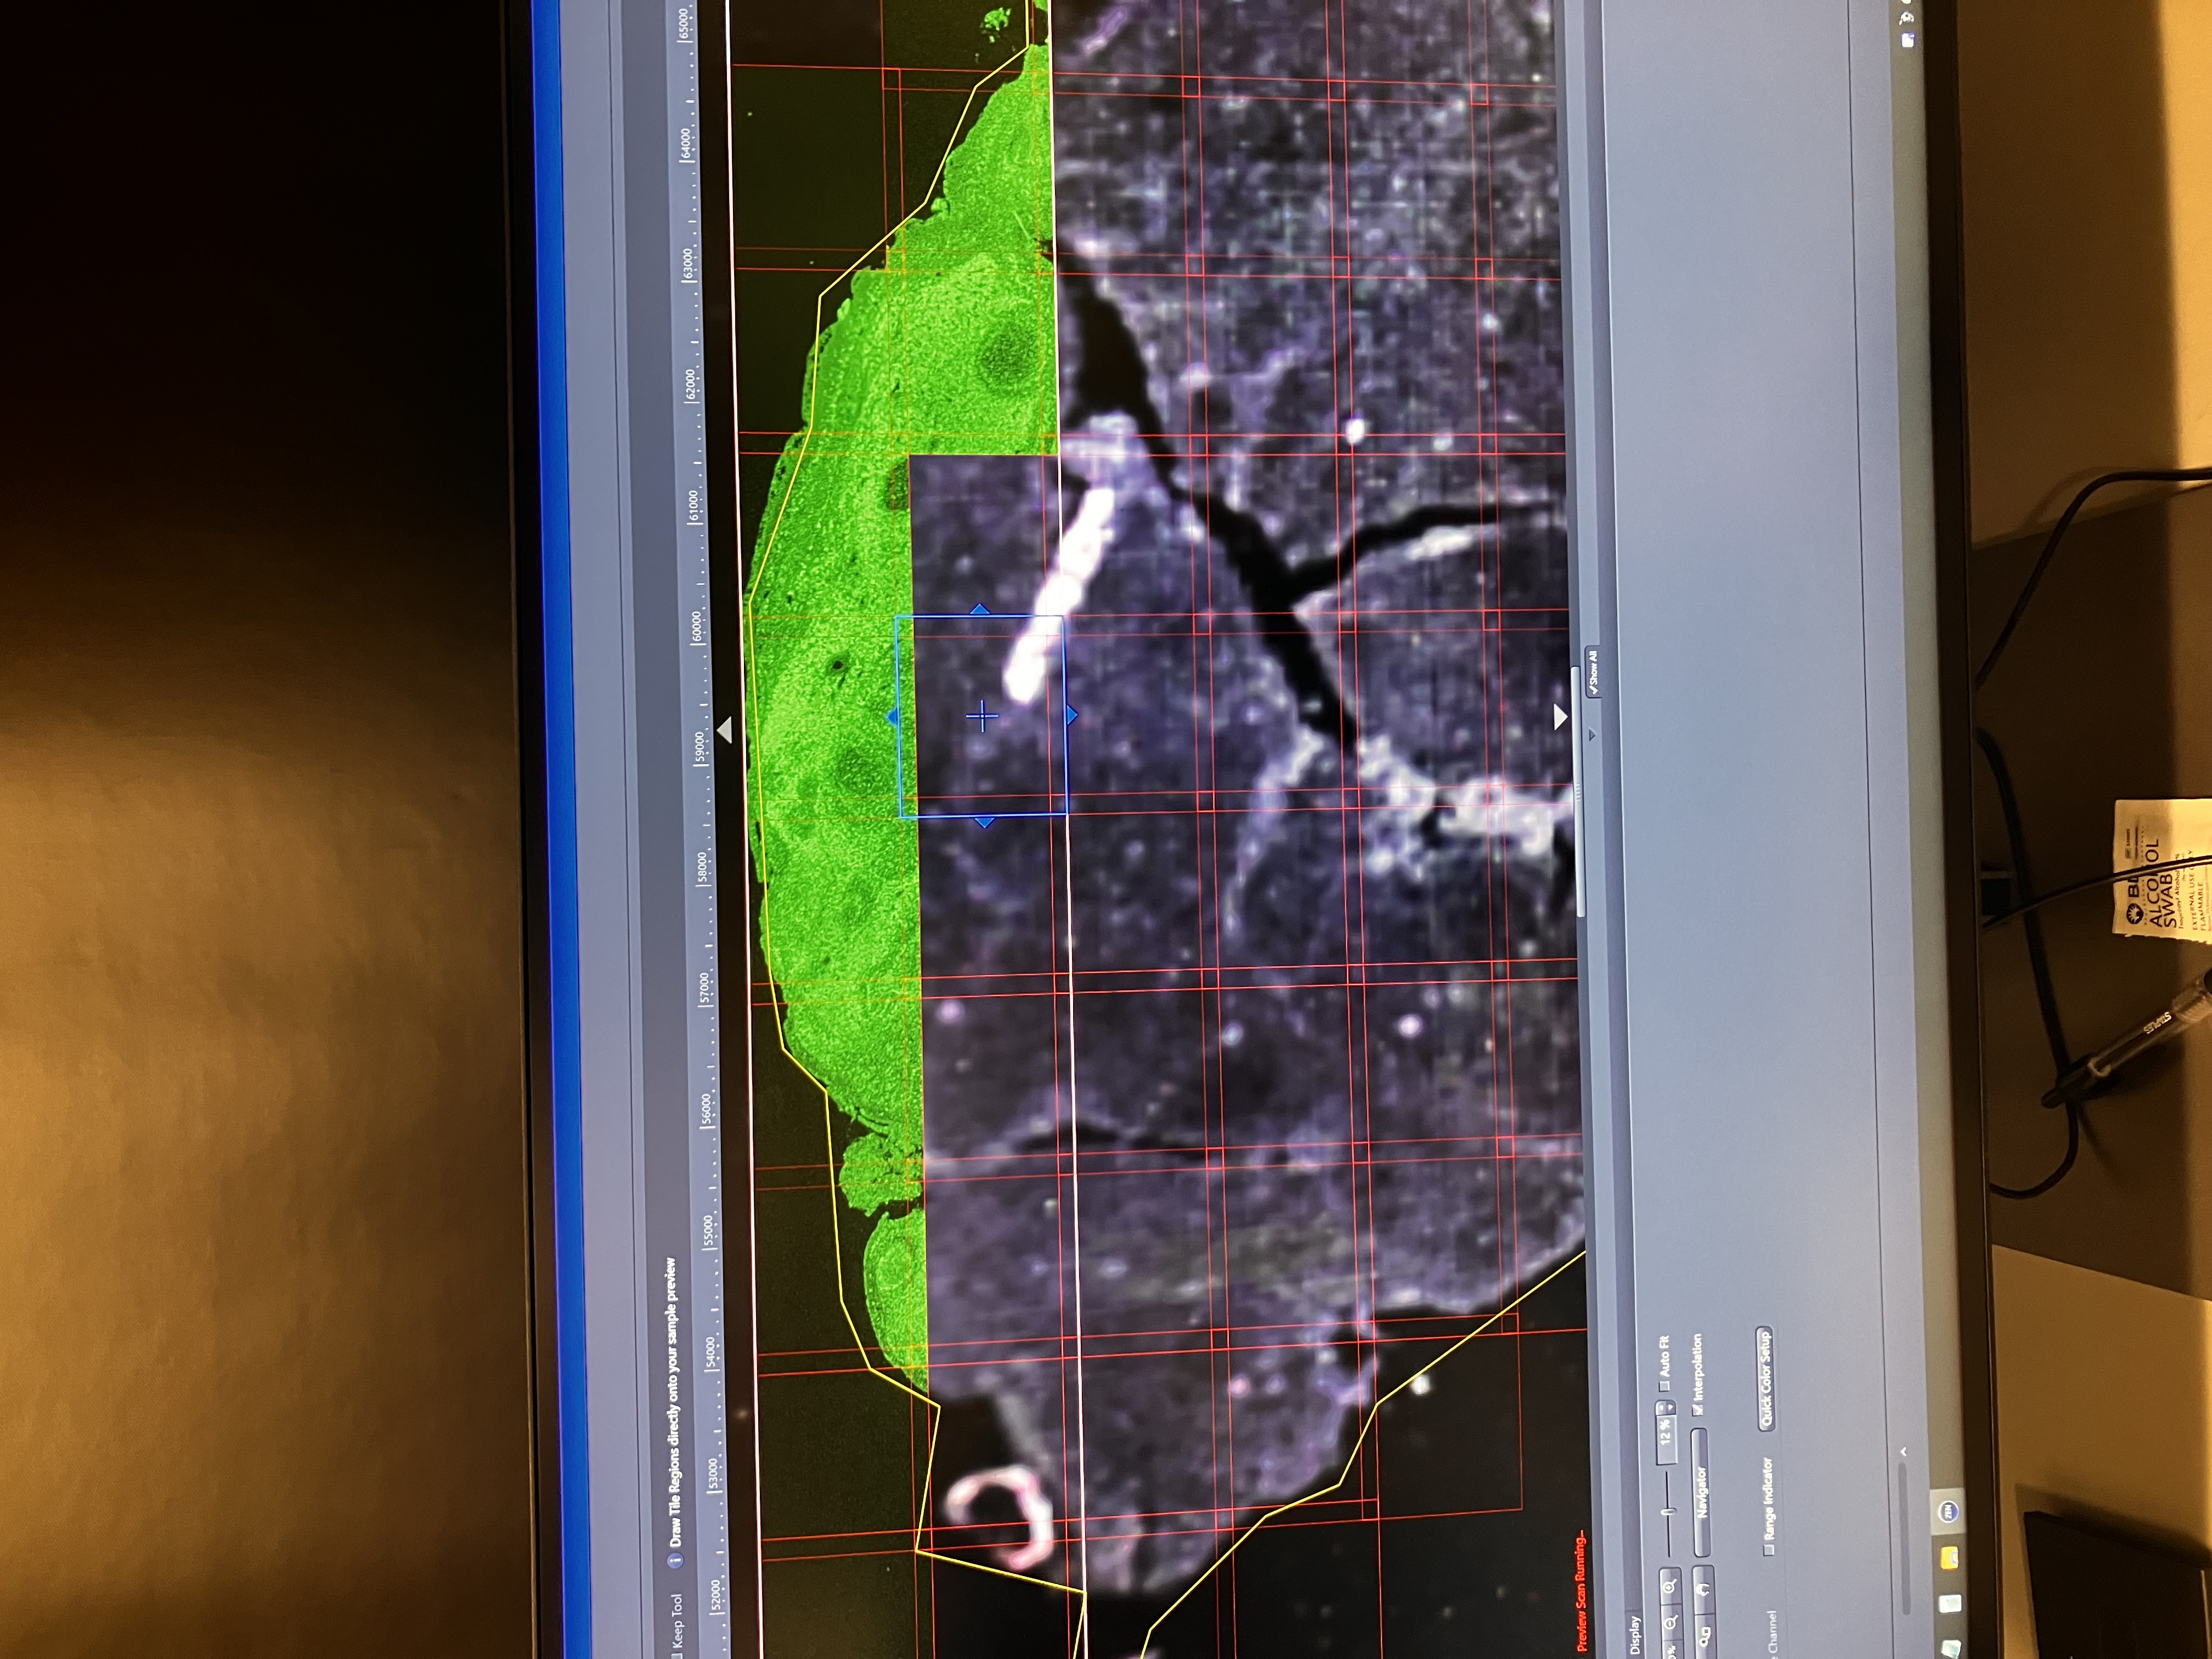Select the pan hand tool icon
Screen dimensions: 2212x1659
[x=1703, y=1589]
